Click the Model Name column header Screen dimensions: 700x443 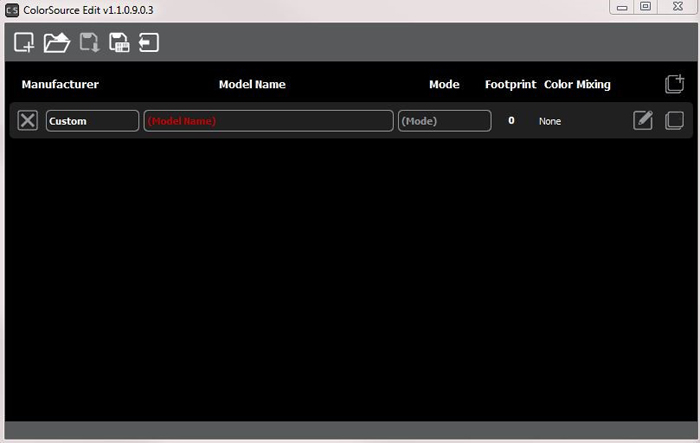(252, 84)
